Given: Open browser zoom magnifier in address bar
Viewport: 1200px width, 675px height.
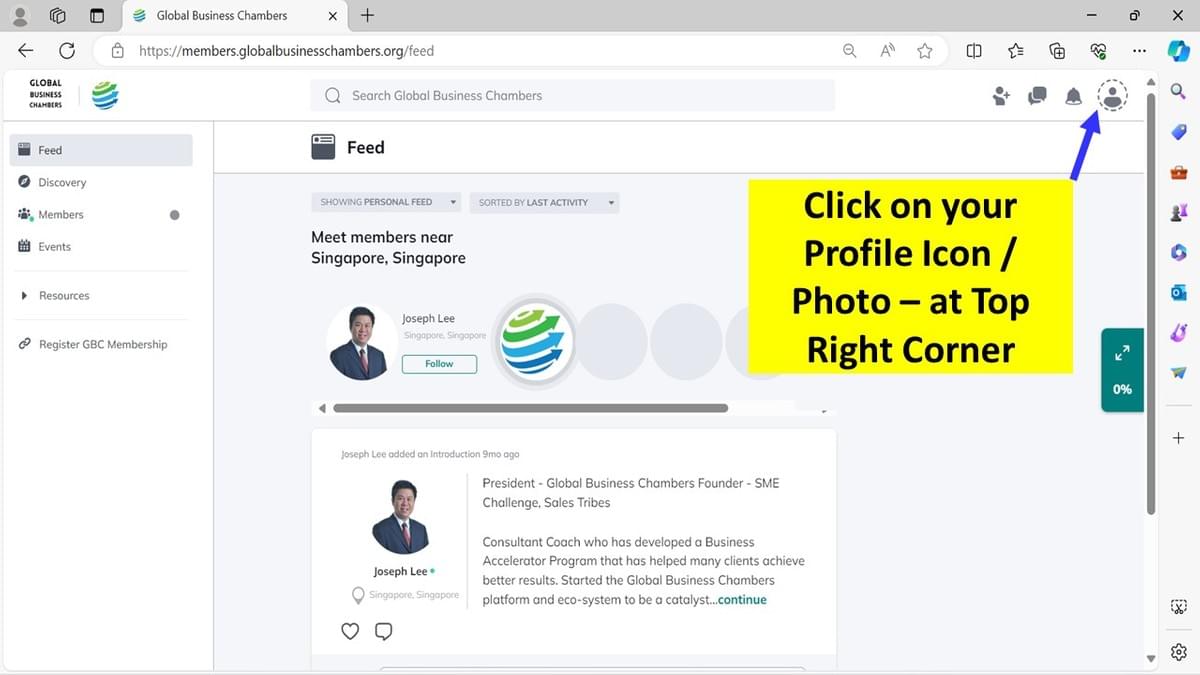Looking at the screenshot, I should (x=849, y=50).
